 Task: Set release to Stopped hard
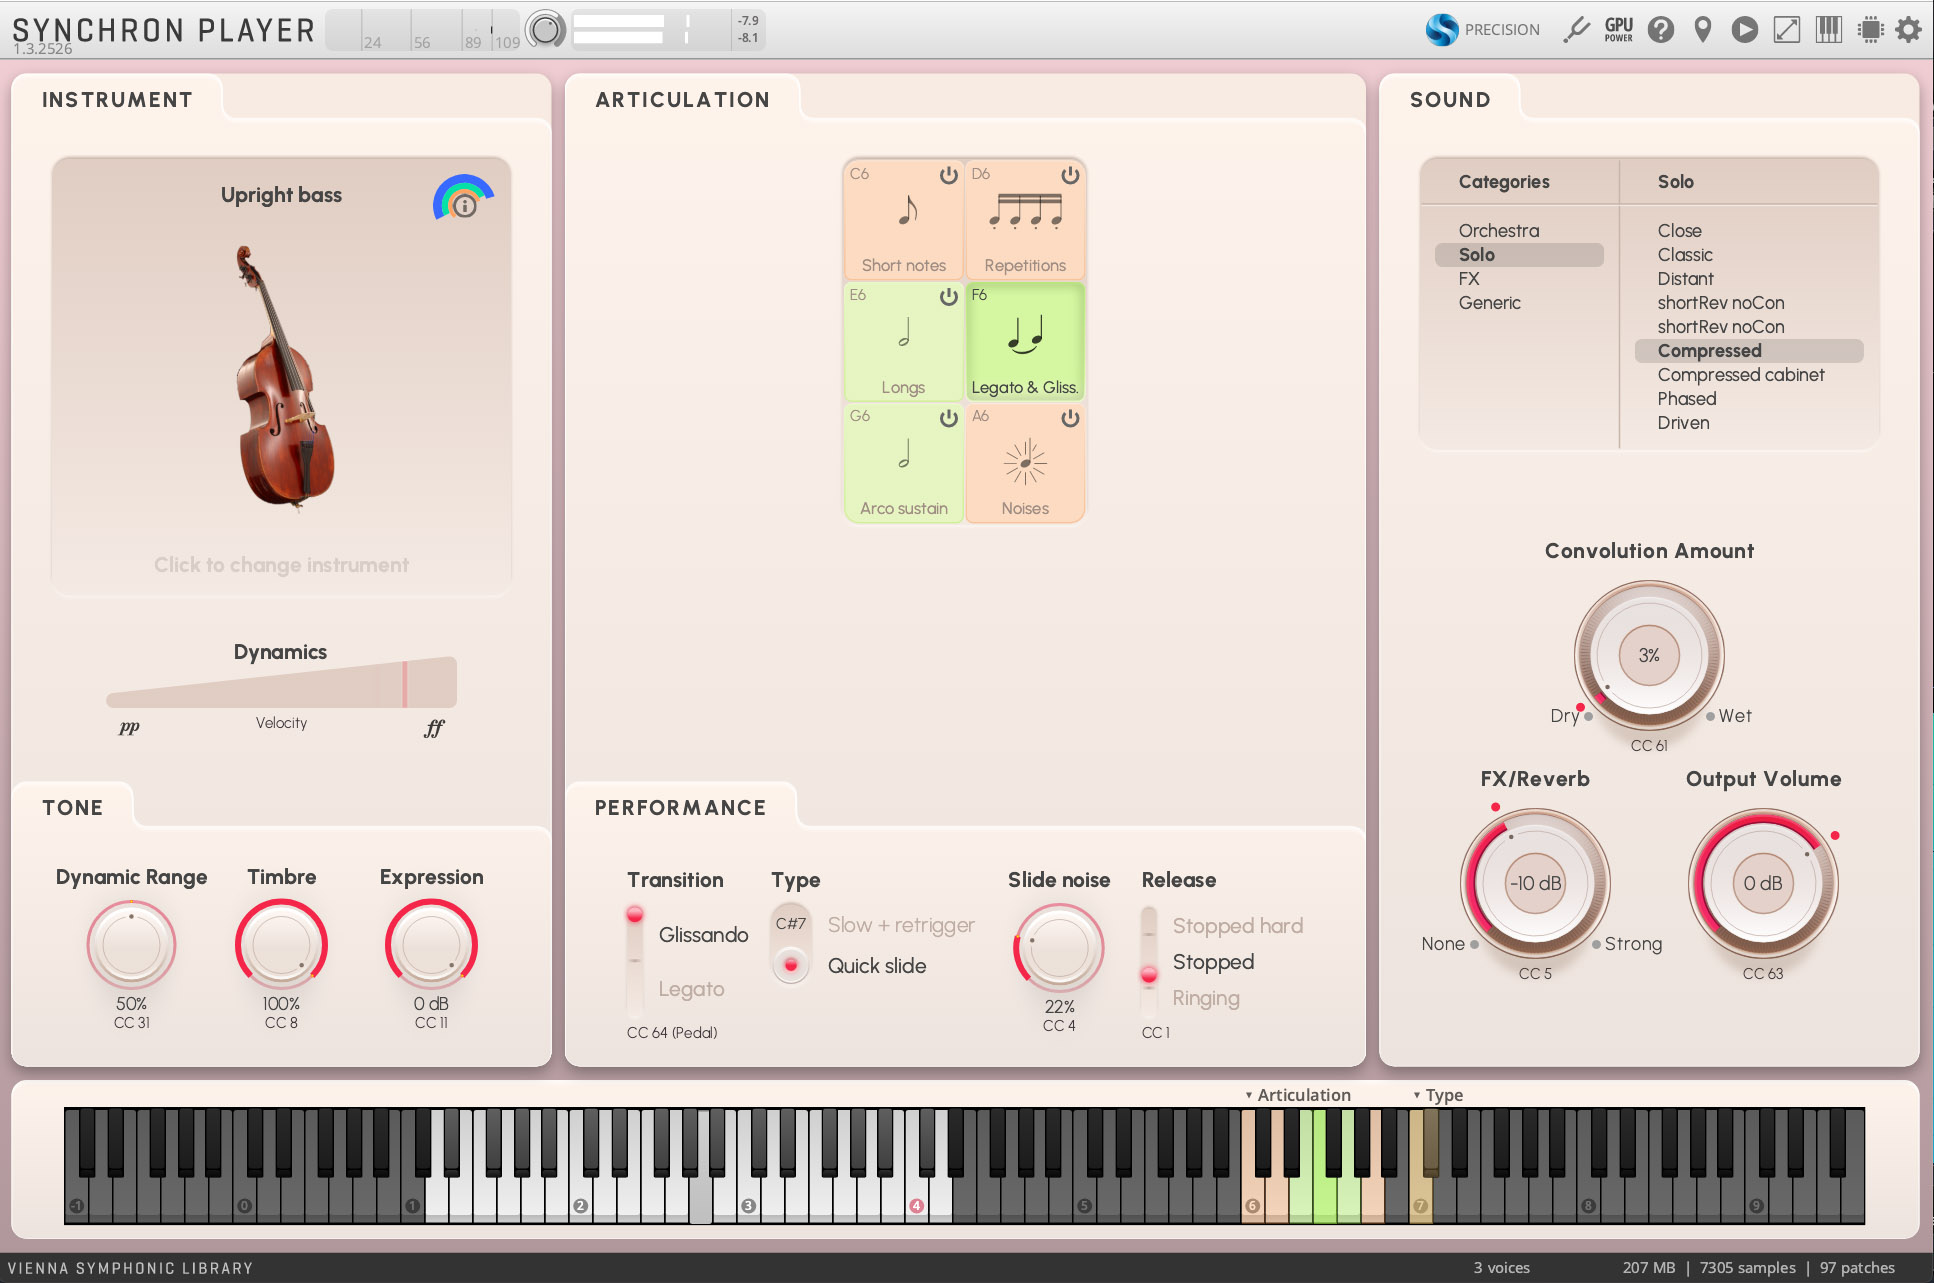(1237, 926)
